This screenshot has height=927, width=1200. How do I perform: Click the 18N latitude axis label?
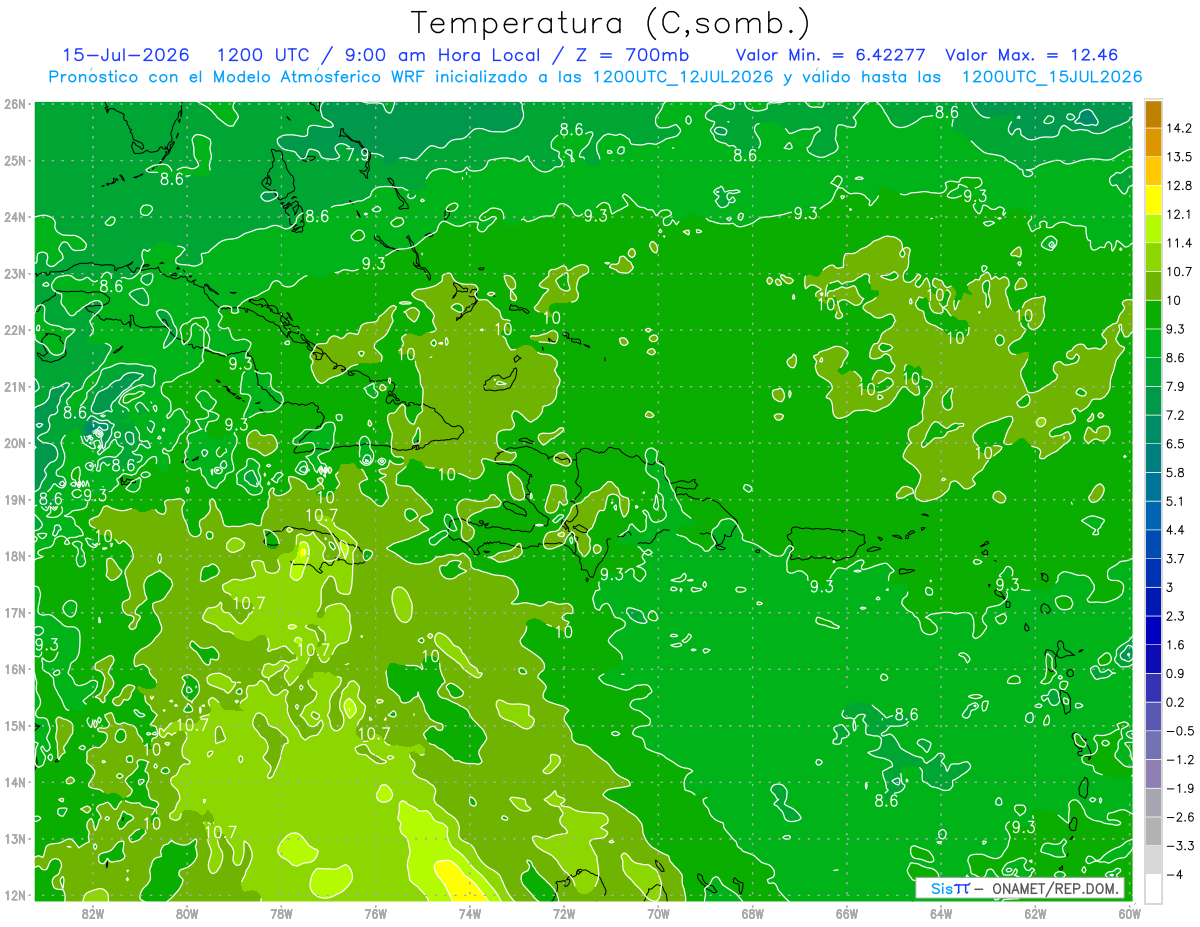tap(15, 556)
